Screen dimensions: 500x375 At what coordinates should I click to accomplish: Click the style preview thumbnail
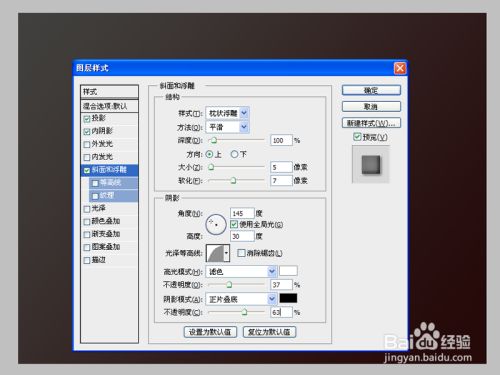click(x=371, y=164)
